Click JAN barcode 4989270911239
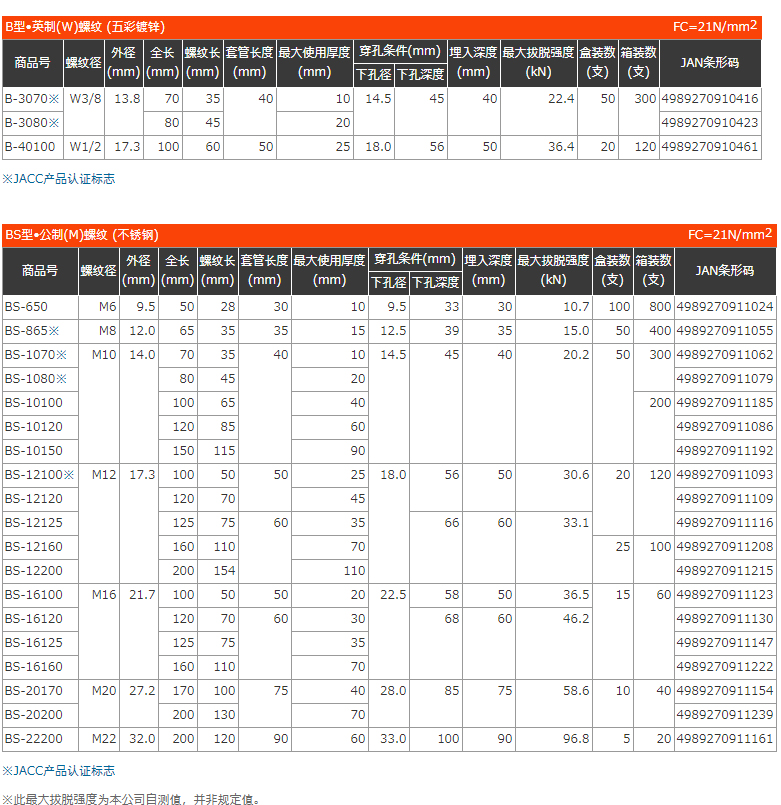This screenshot has width=781, height=805. pos(725,715)
